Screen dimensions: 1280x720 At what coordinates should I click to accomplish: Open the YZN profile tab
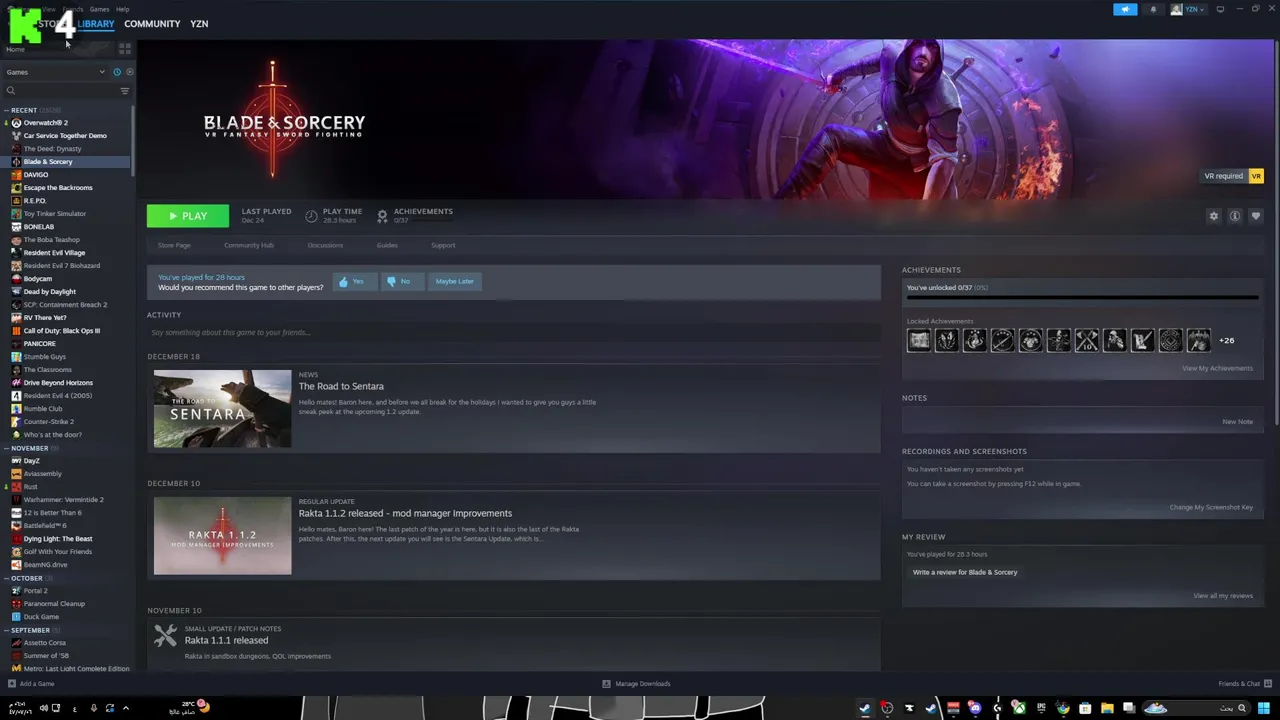(x=199, y=24)
